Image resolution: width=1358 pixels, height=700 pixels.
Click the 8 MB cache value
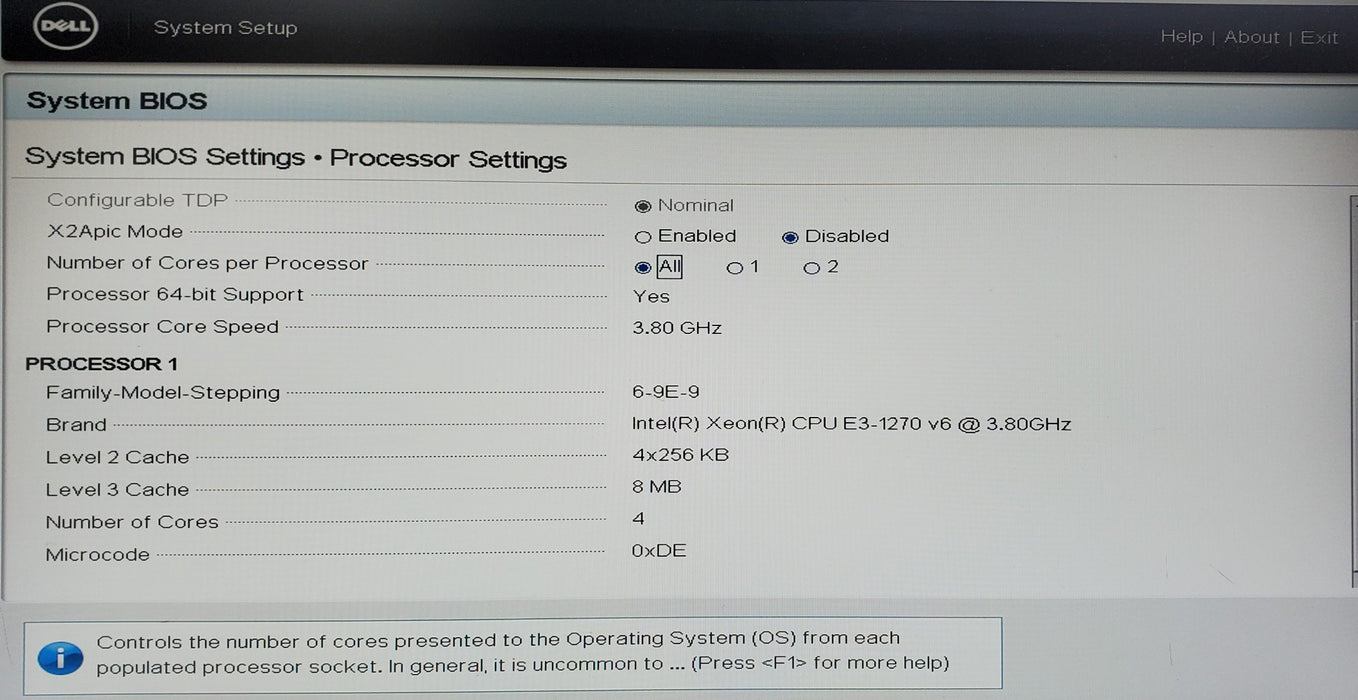click(657, 487)
